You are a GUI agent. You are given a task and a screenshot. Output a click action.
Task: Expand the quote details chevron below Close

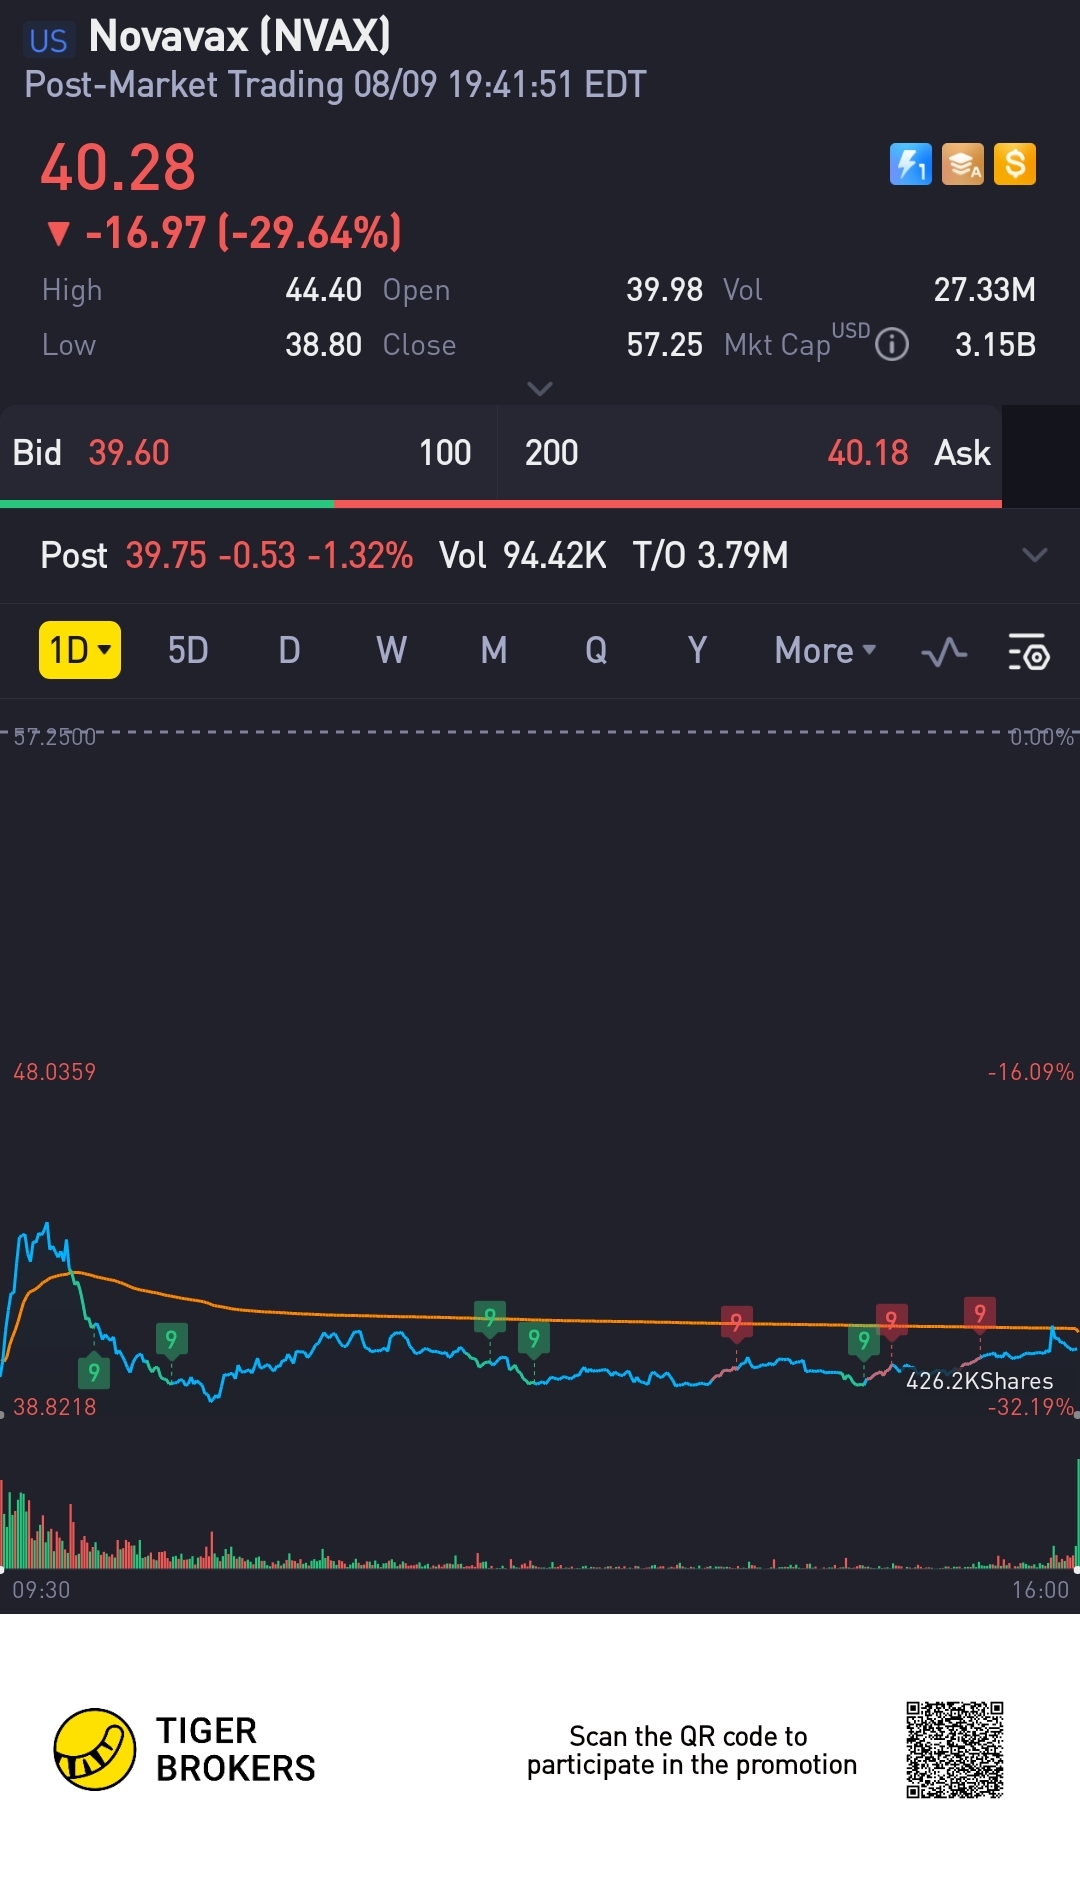(x=540, y=388)
